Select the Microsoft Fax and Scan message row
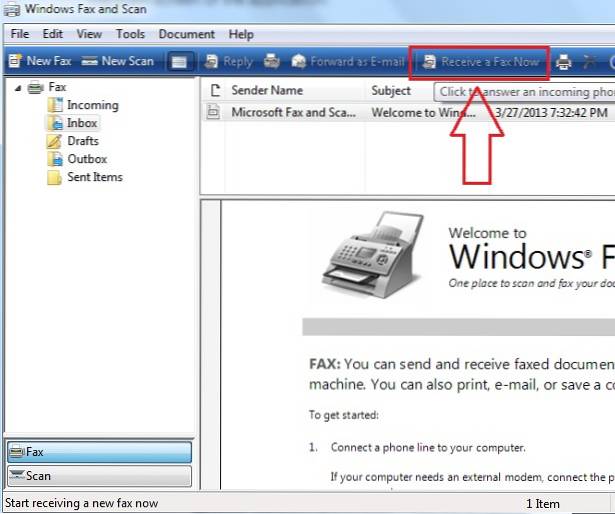 click(408, 113)
